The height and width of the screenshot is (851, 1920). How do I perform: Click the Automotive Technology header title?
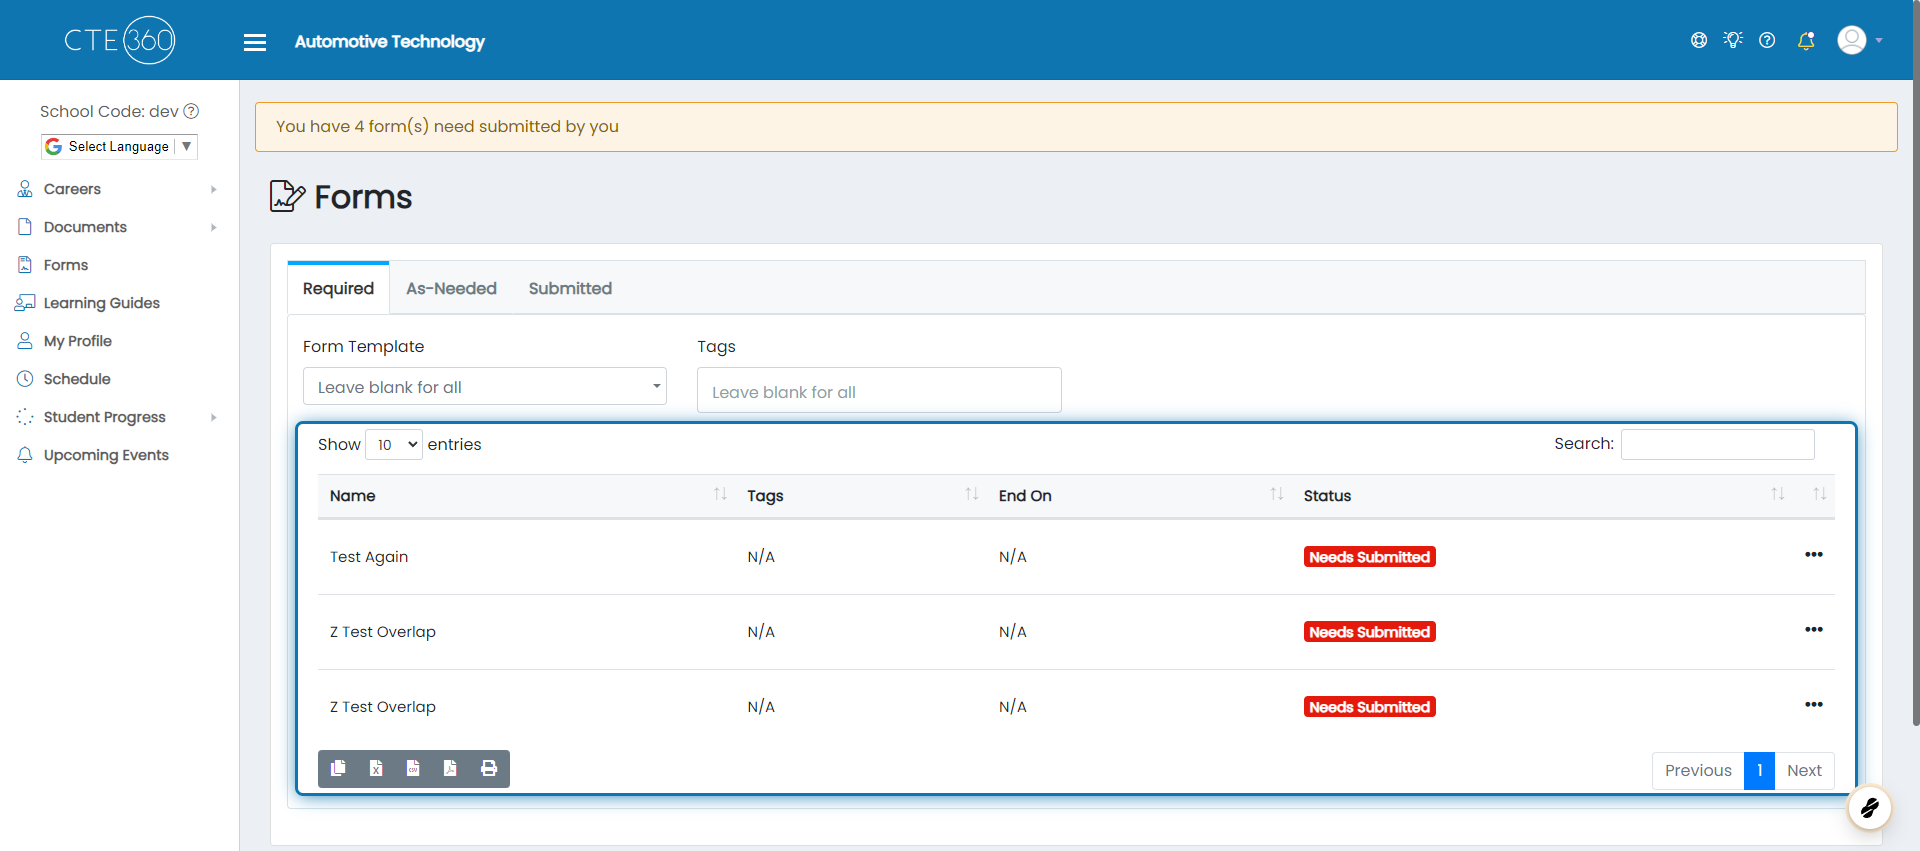pyautogui.click(x=389, y=41)
